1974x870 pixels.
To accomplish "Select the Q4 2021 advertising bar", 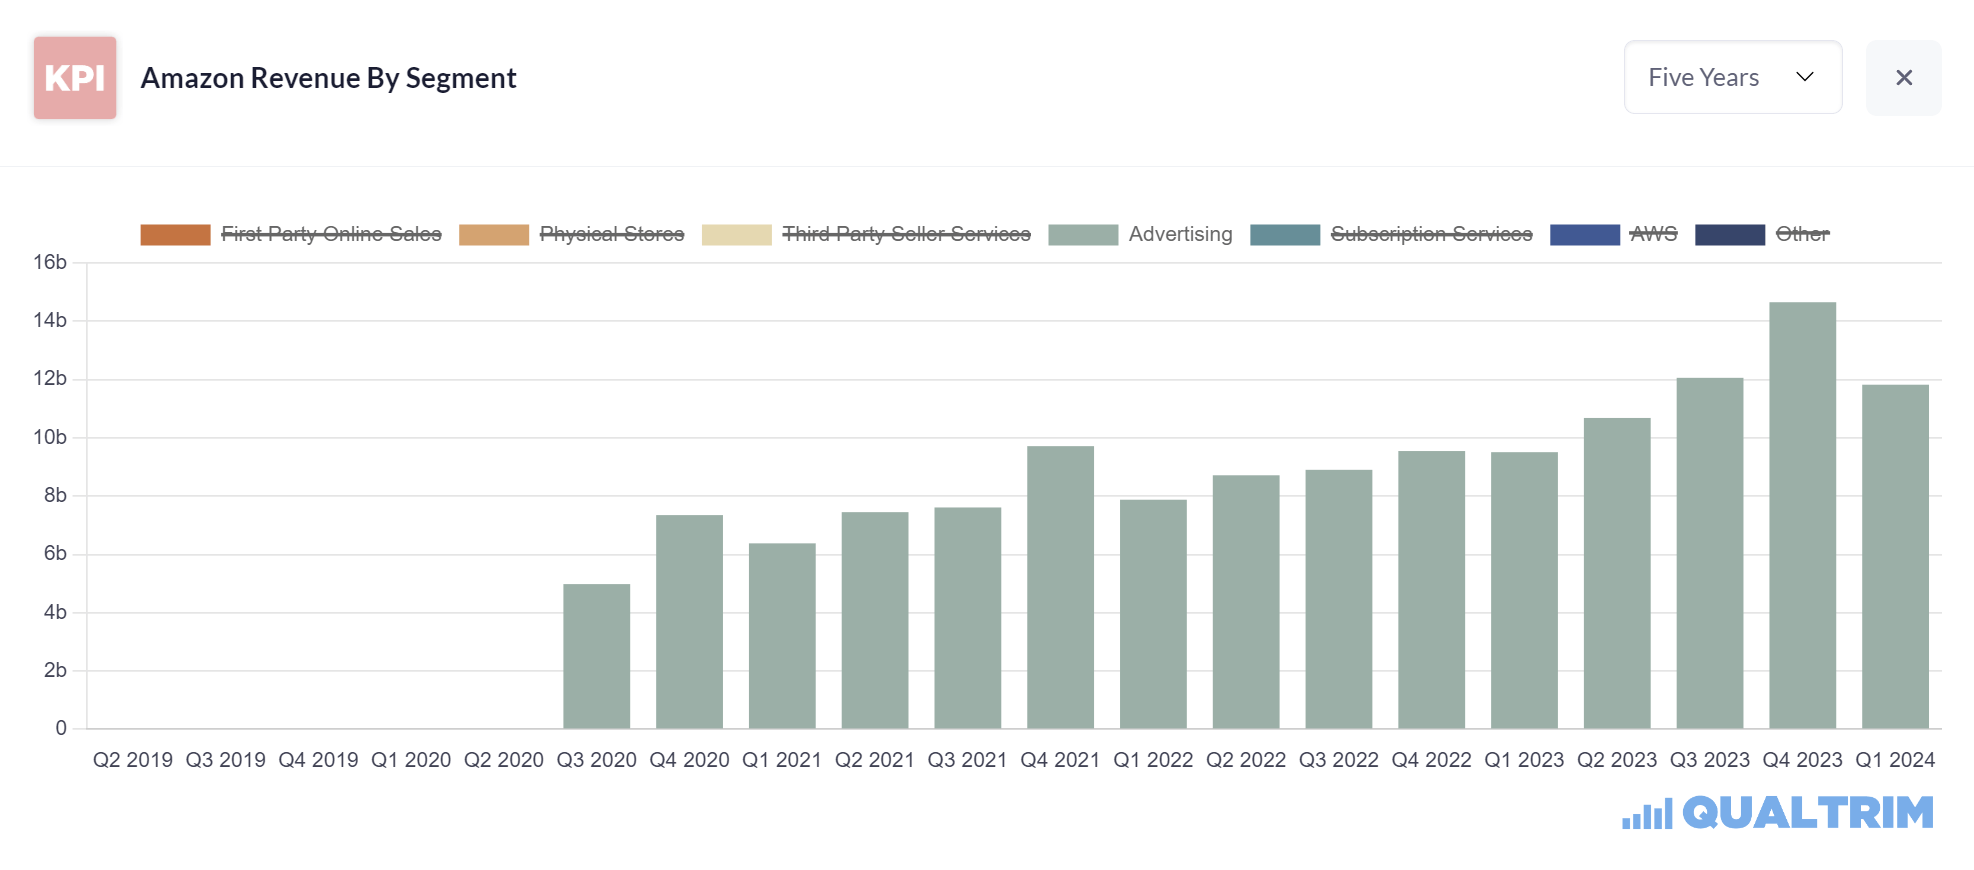I will point(1061,587).
